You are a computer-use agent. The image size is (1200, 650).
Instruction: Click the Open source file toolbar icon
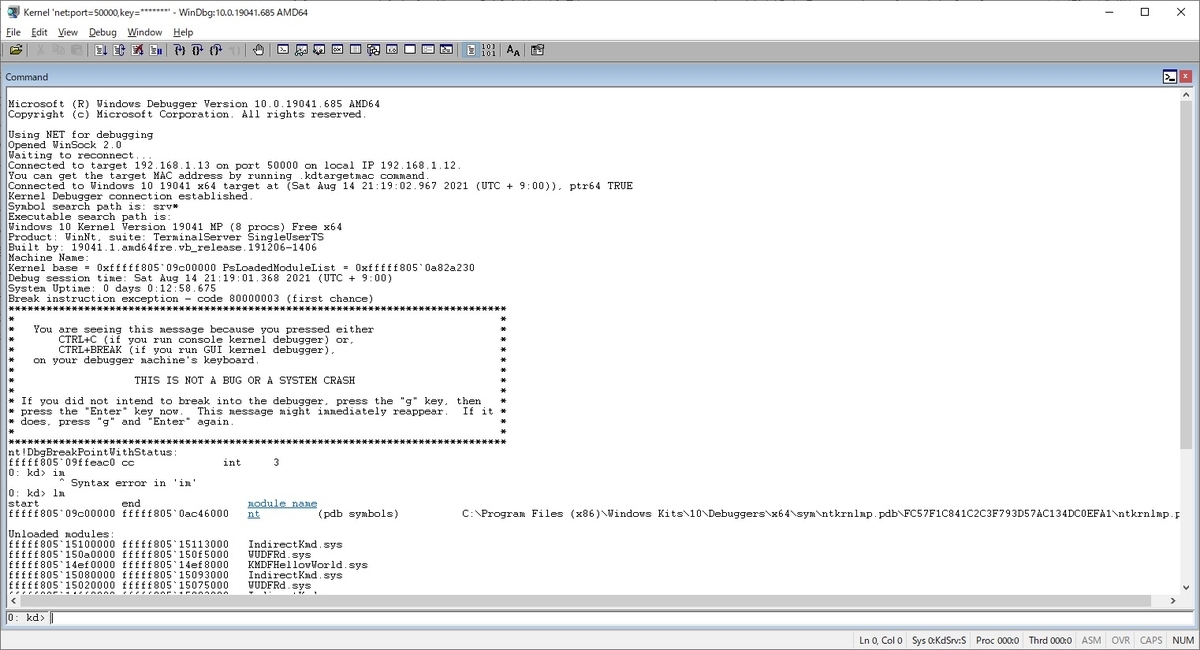coord(16,49)
